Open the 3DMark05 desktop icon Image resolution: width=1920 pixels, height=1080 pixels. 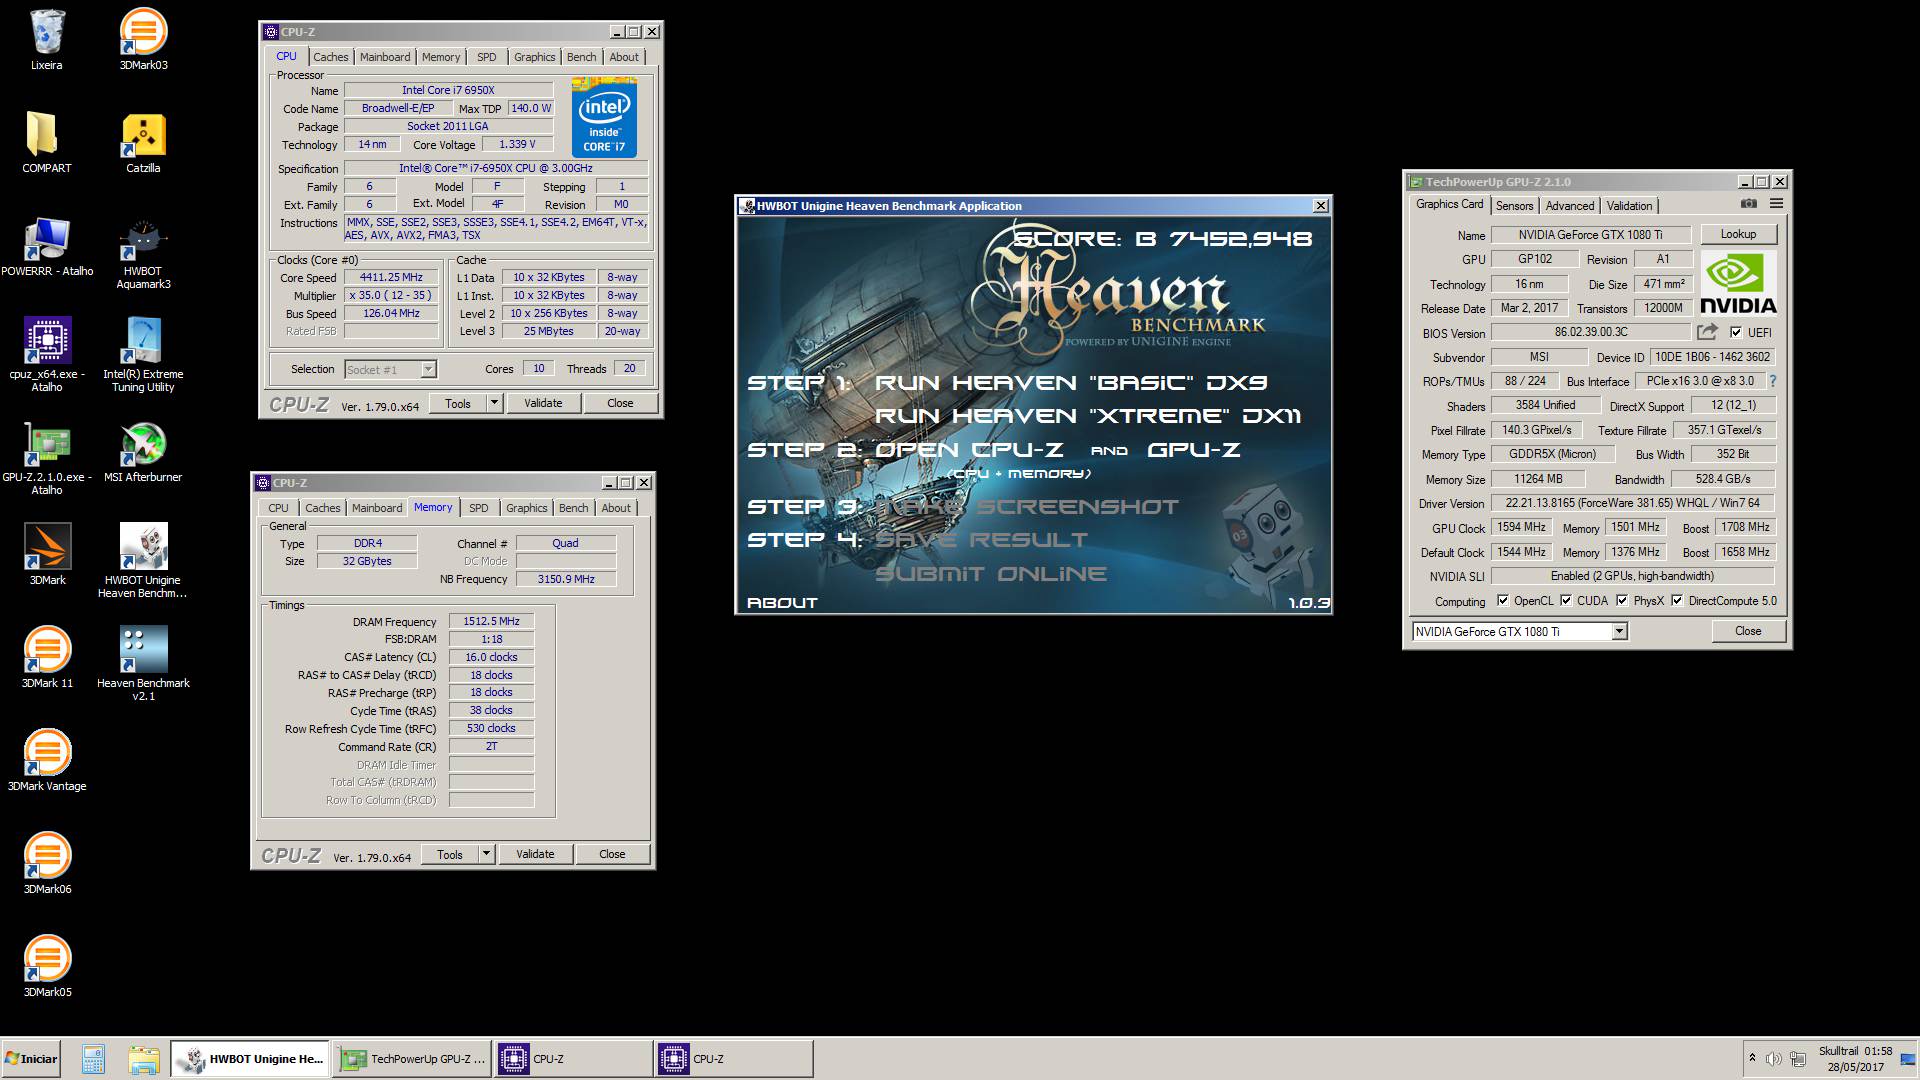tap(46, 967)
